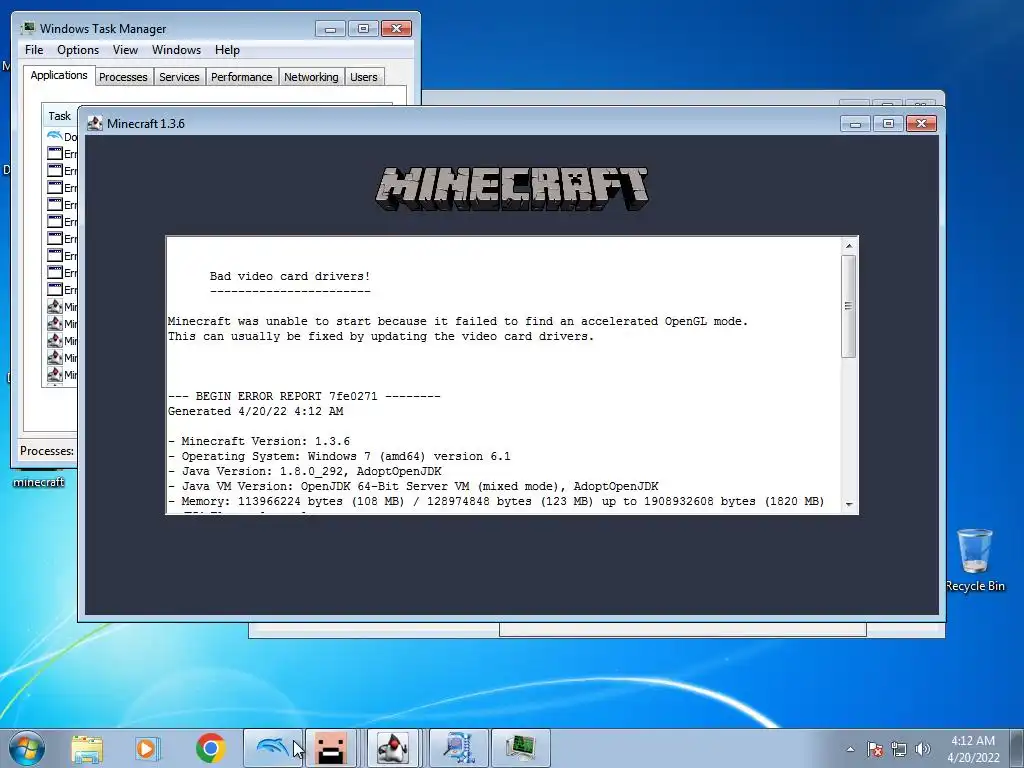Switch to the Performance tab
1024x768 pixels.
click(241, 77)
